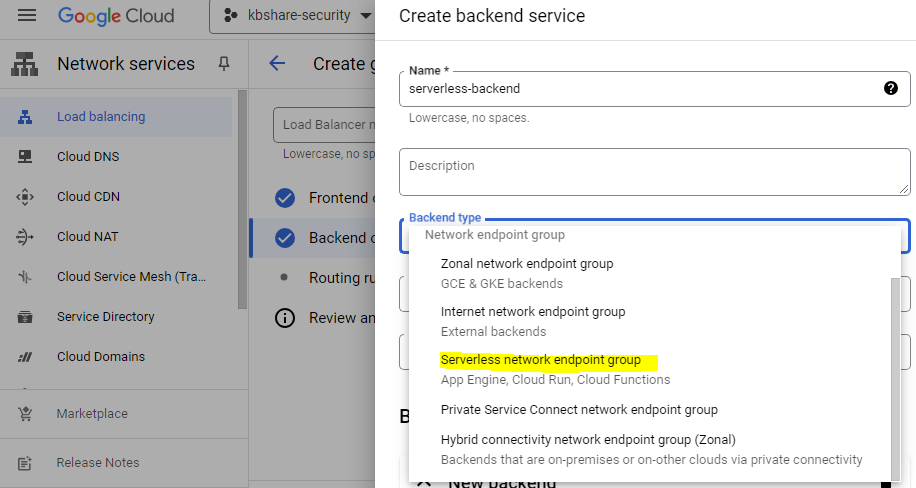The width and height of the screenshot is (916, 488).
Task: Click the Network services icon
Action: (x=25, y=64)
